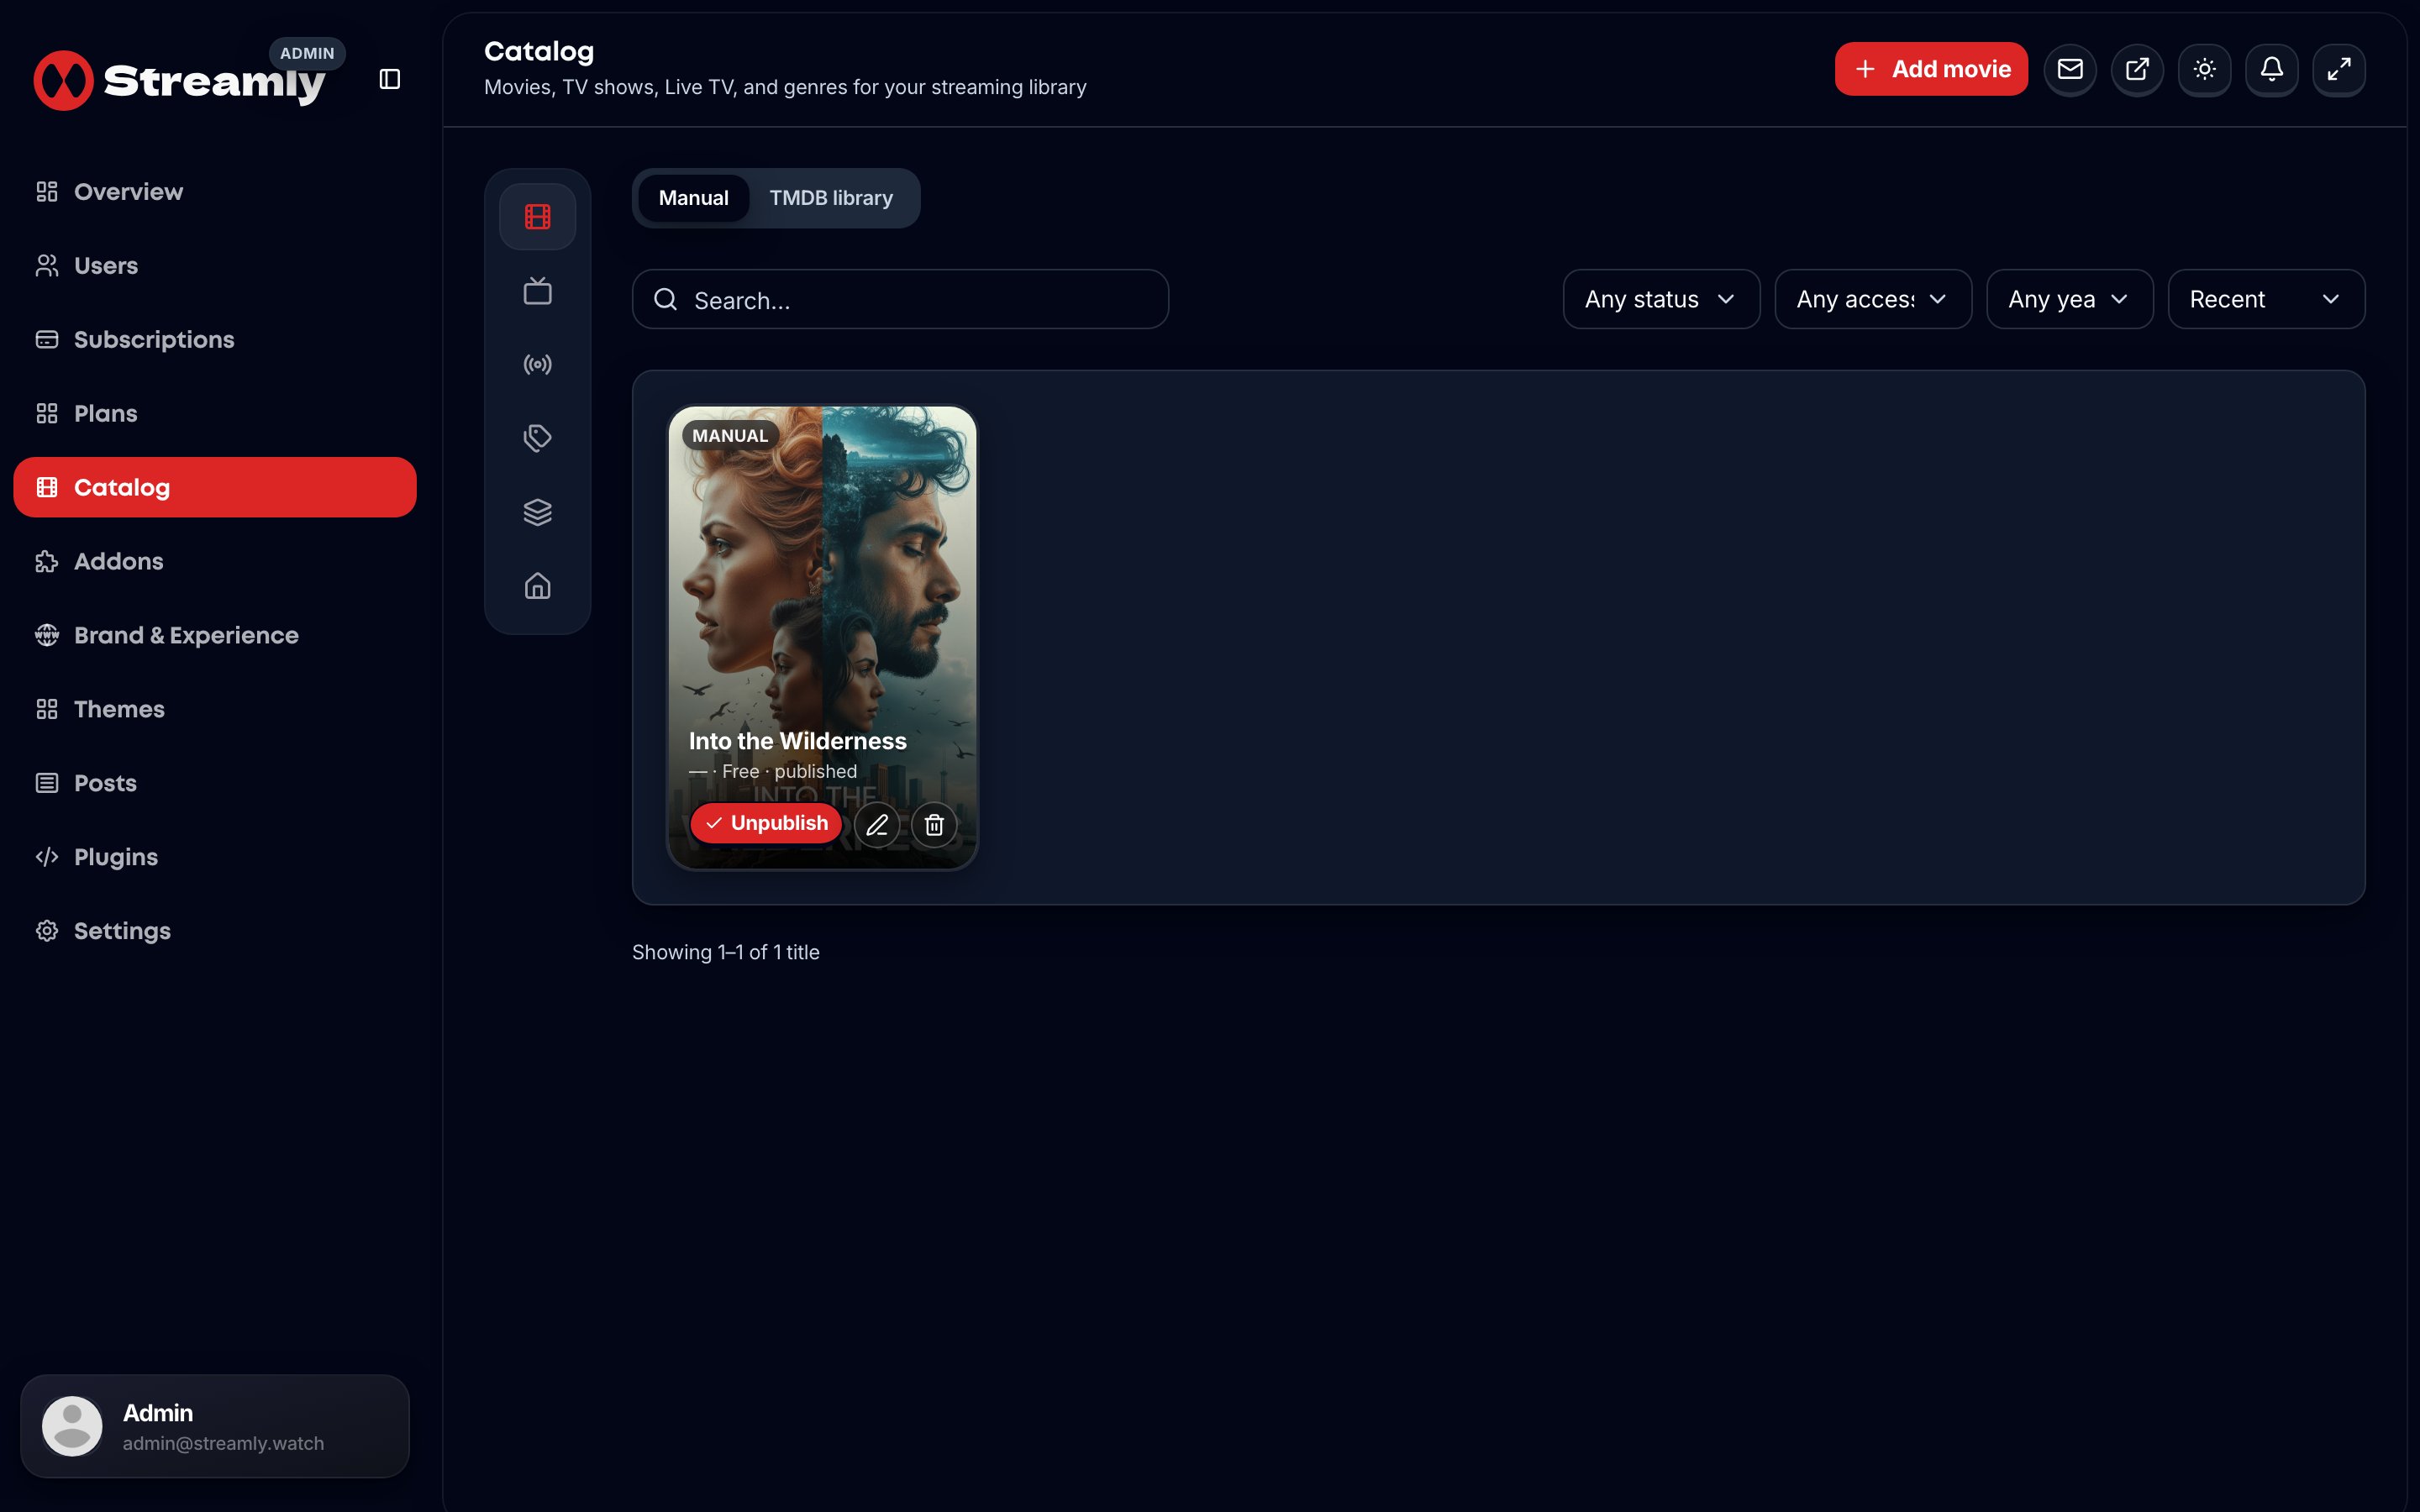Toggle light theme with sun icon
The width and height of the screenshot is (2420, 1512).
pyautogui.click(x=2204, y=69)
